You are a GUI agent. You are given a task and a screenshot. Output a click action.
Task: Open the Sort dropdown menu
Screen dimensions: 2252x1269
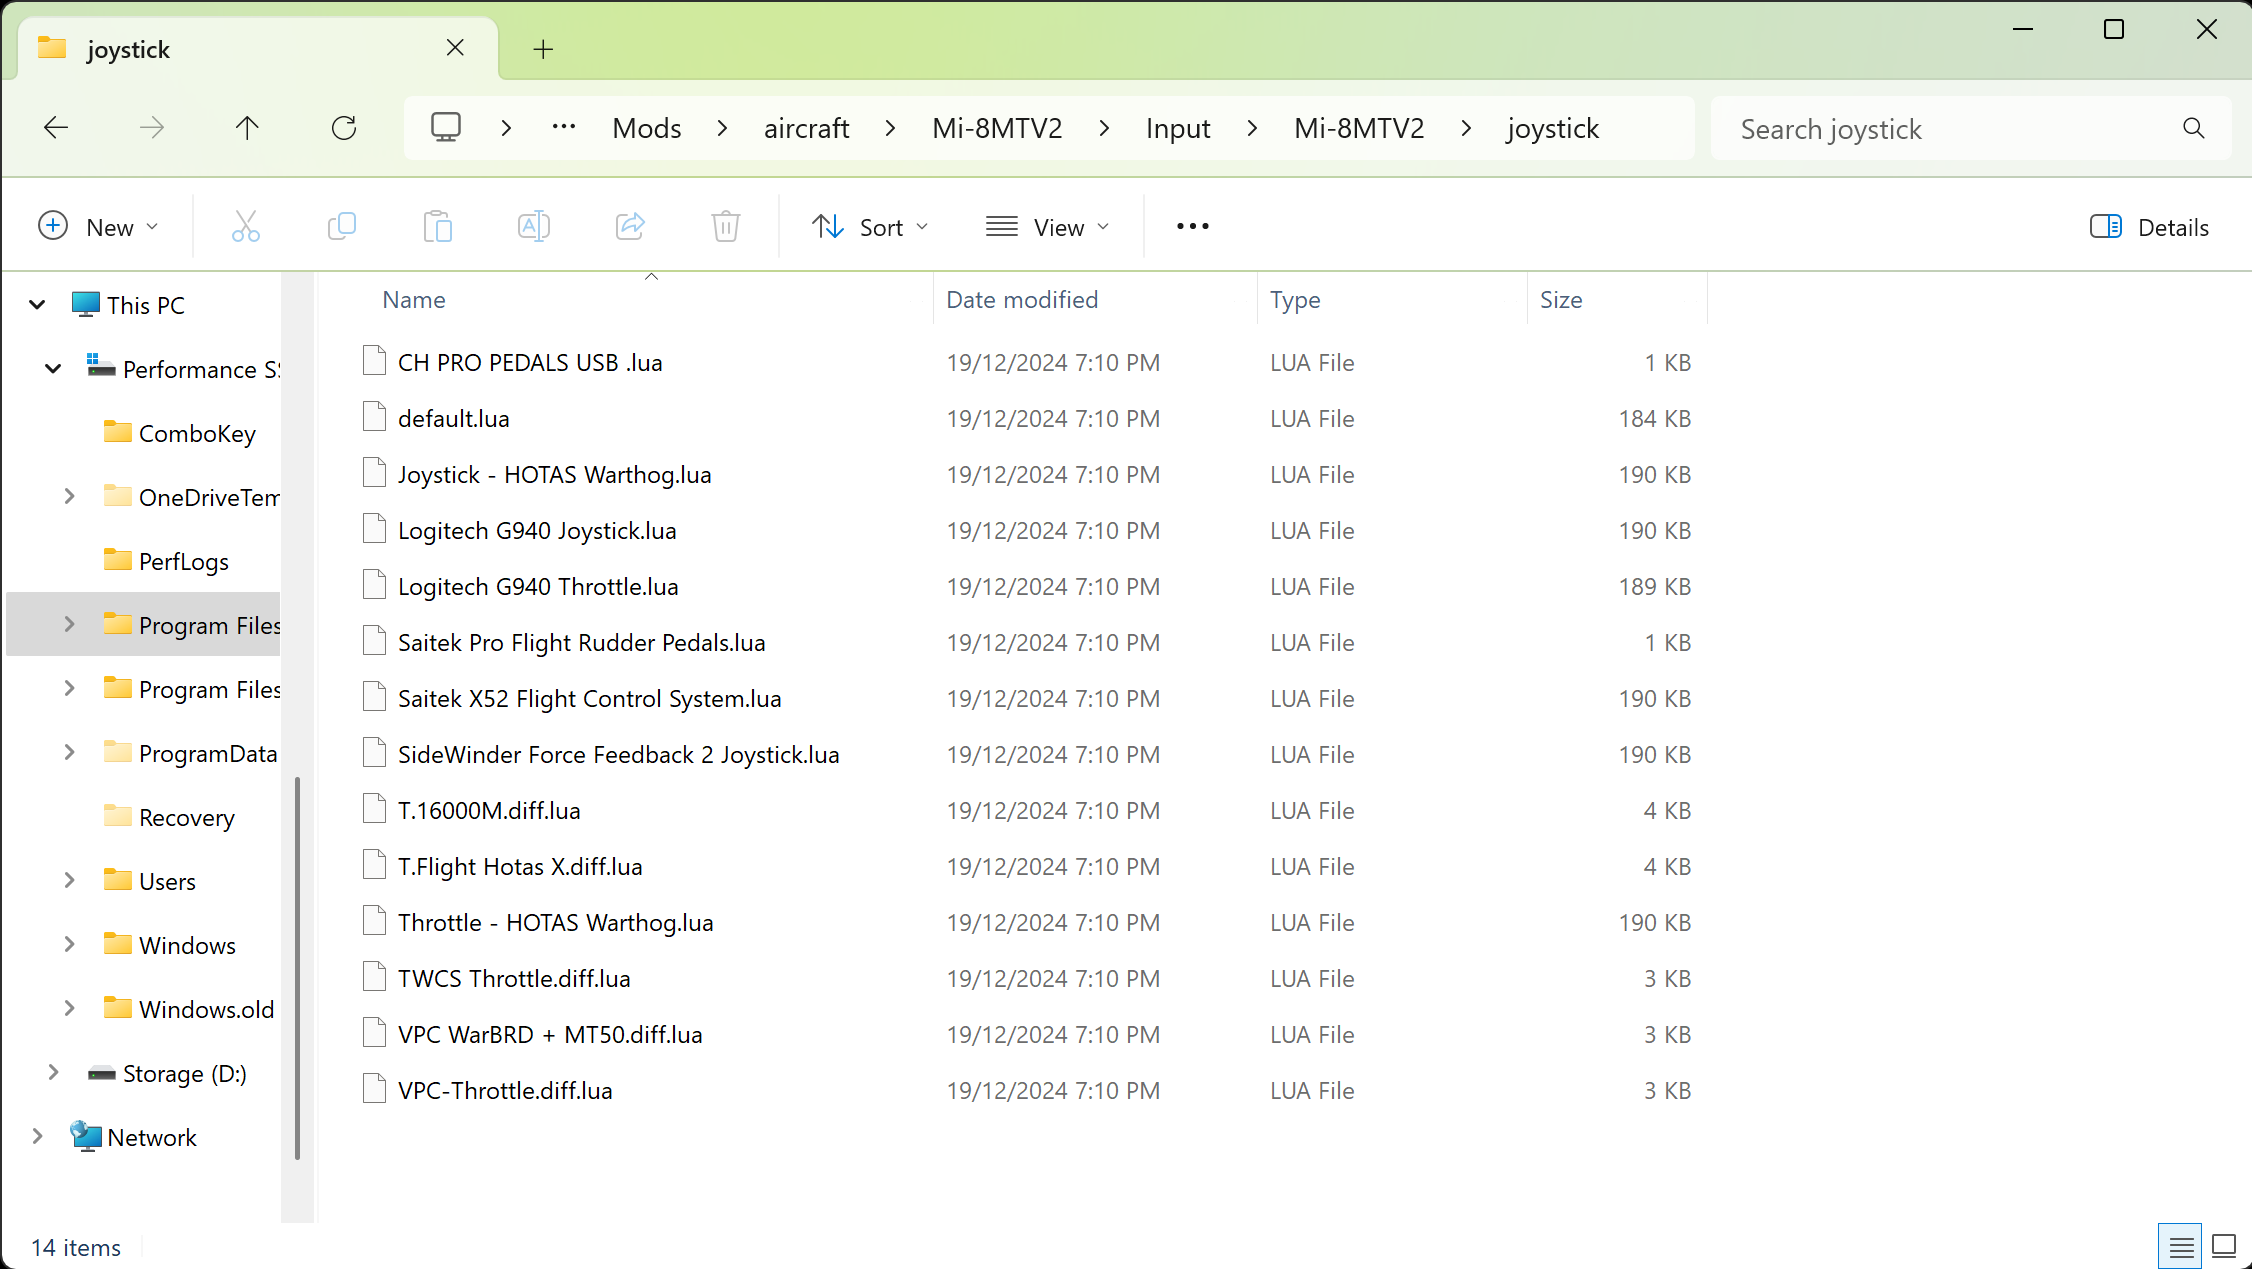pyautogui.click(x=870, y=227)
